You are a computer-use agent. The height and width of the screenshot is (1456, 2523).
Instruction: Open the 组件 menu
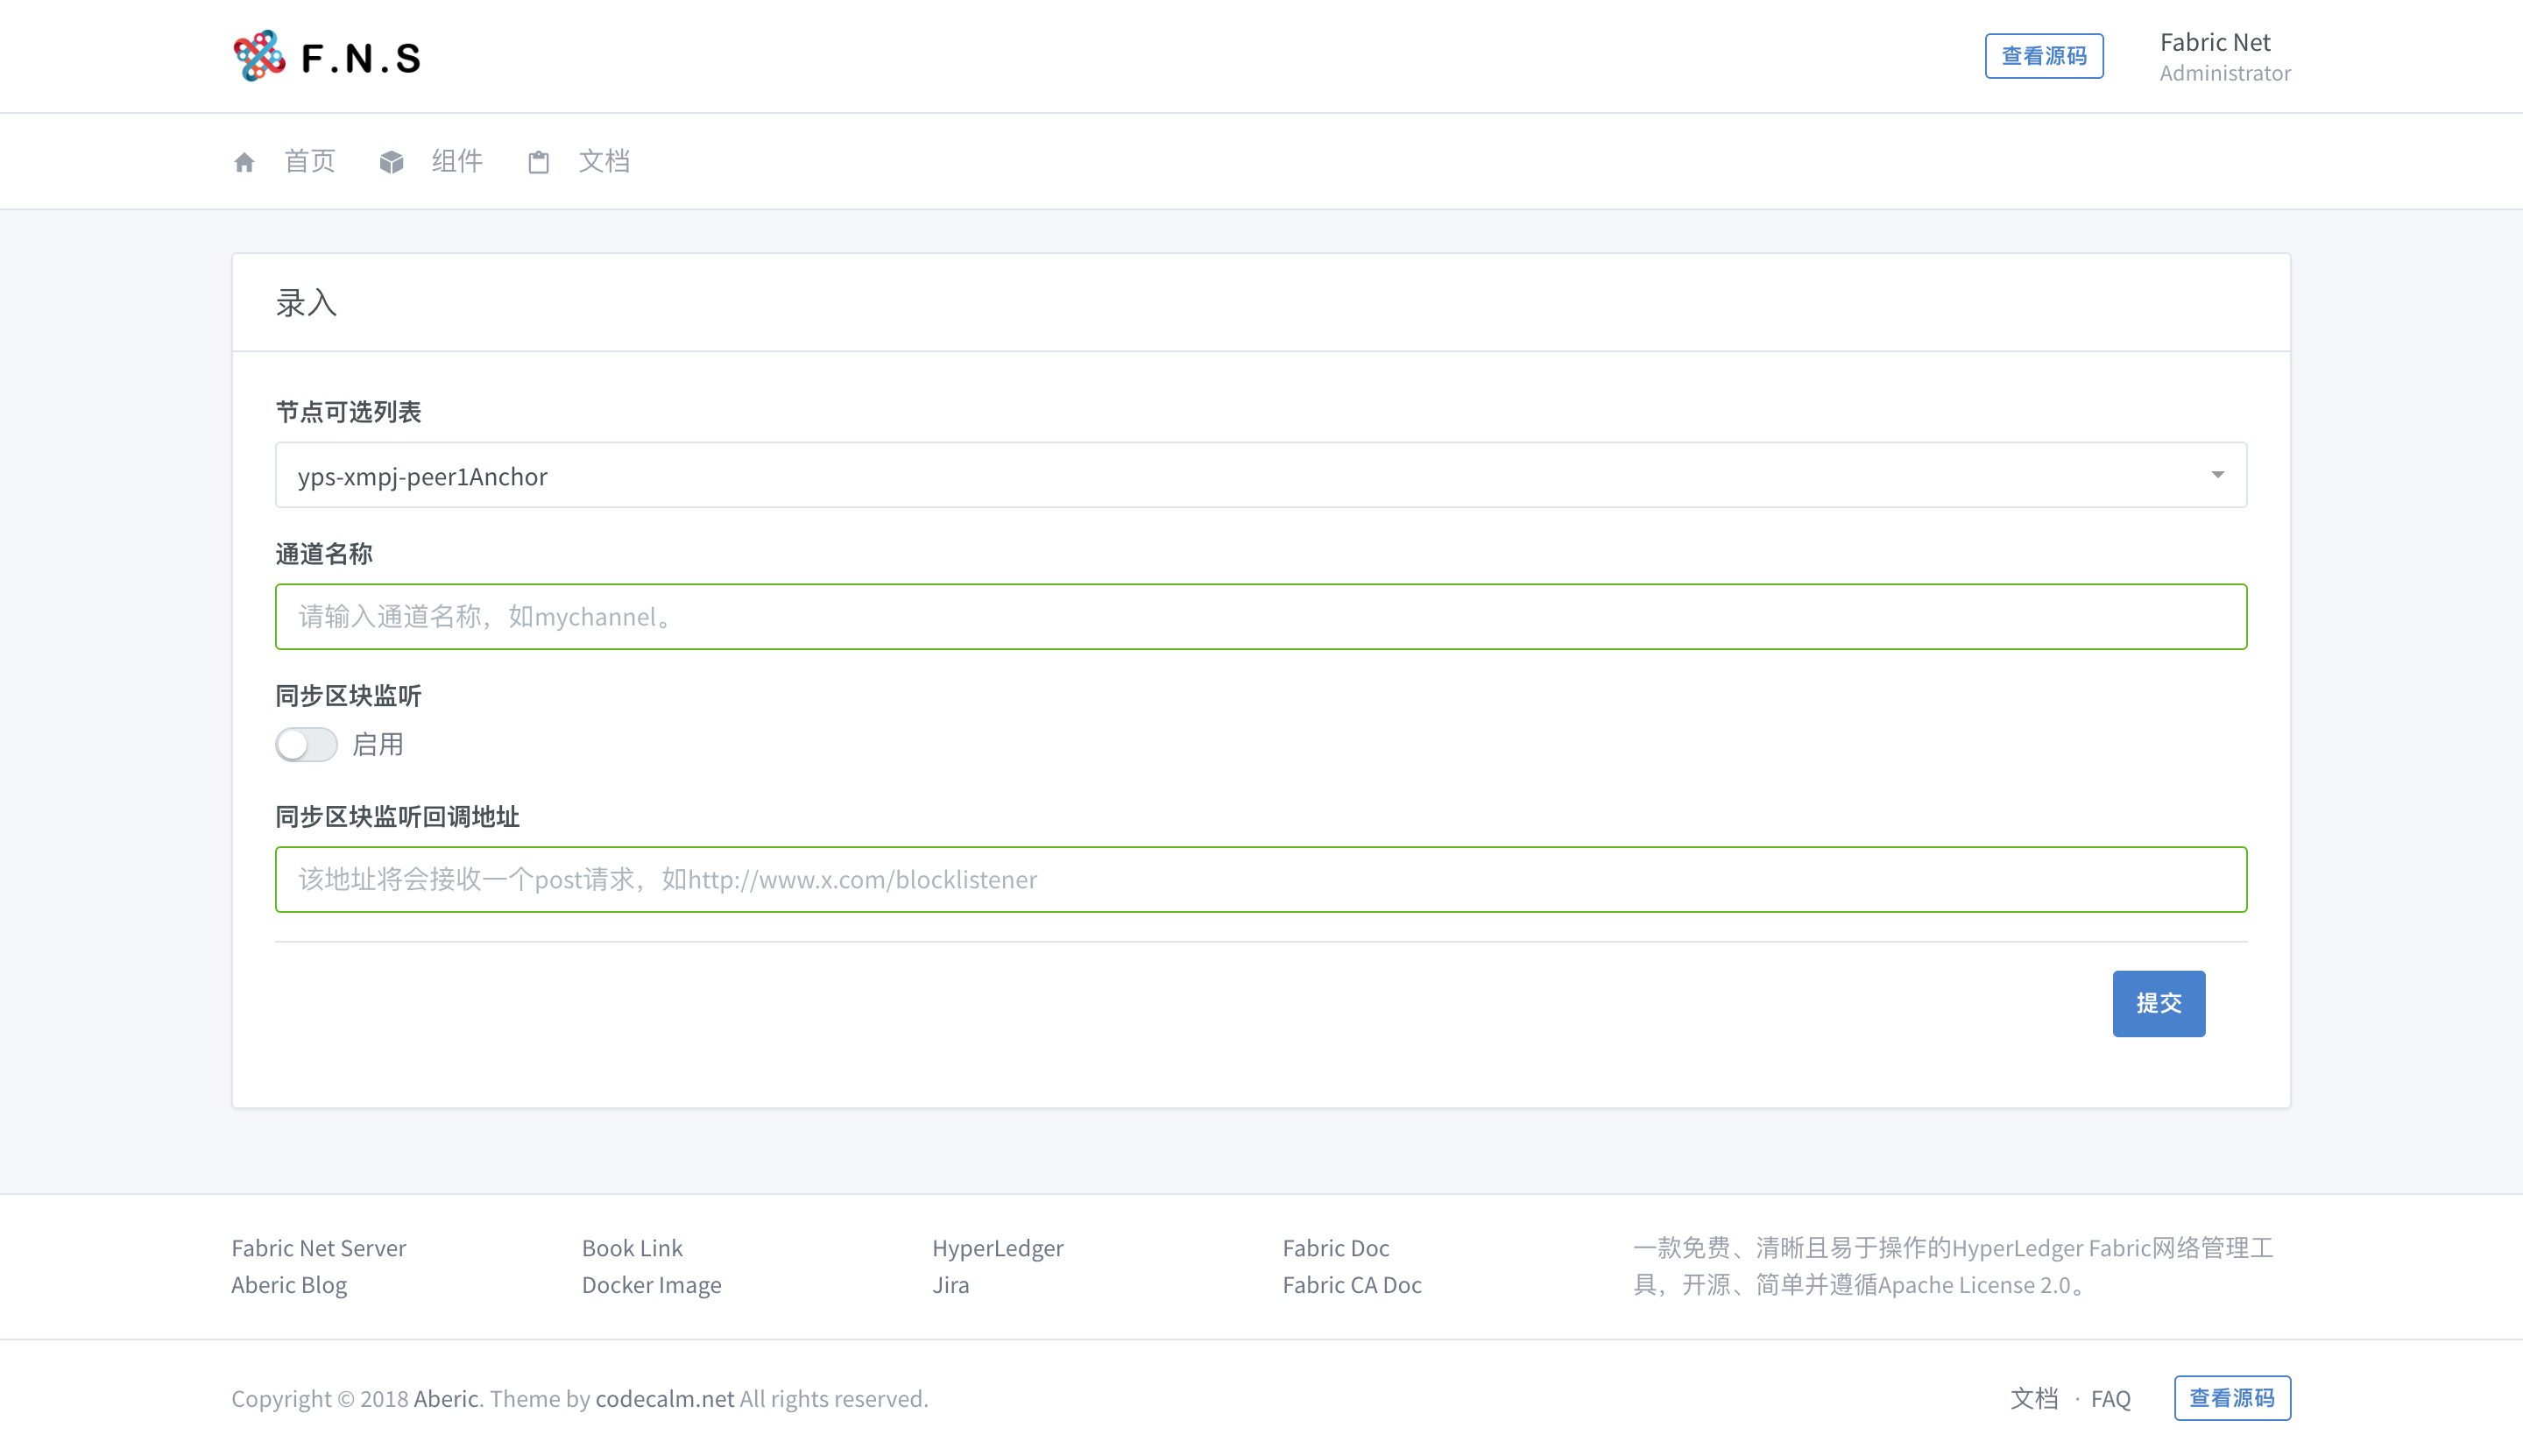pos(457,161)
